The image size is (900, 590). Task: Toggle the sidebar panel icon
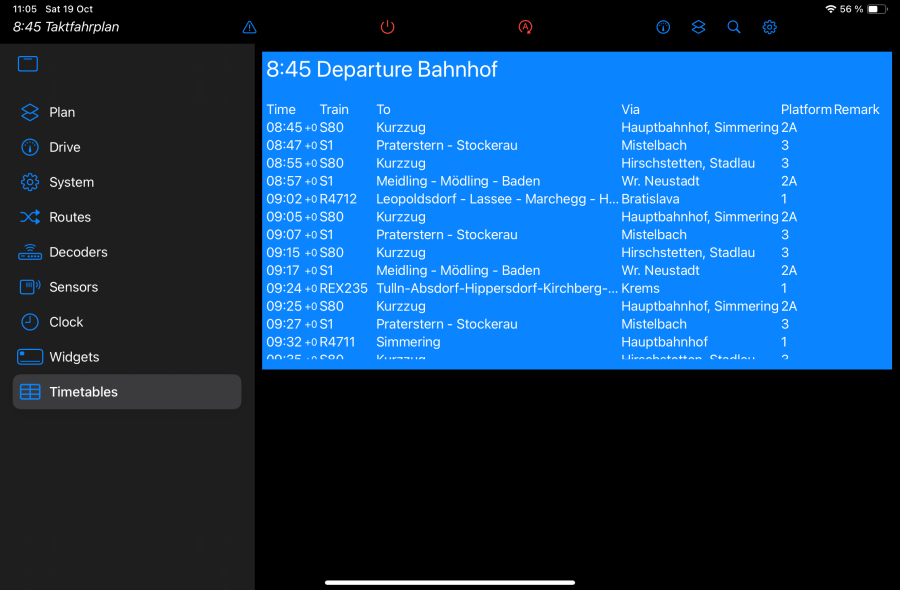(x=28, y=64)
